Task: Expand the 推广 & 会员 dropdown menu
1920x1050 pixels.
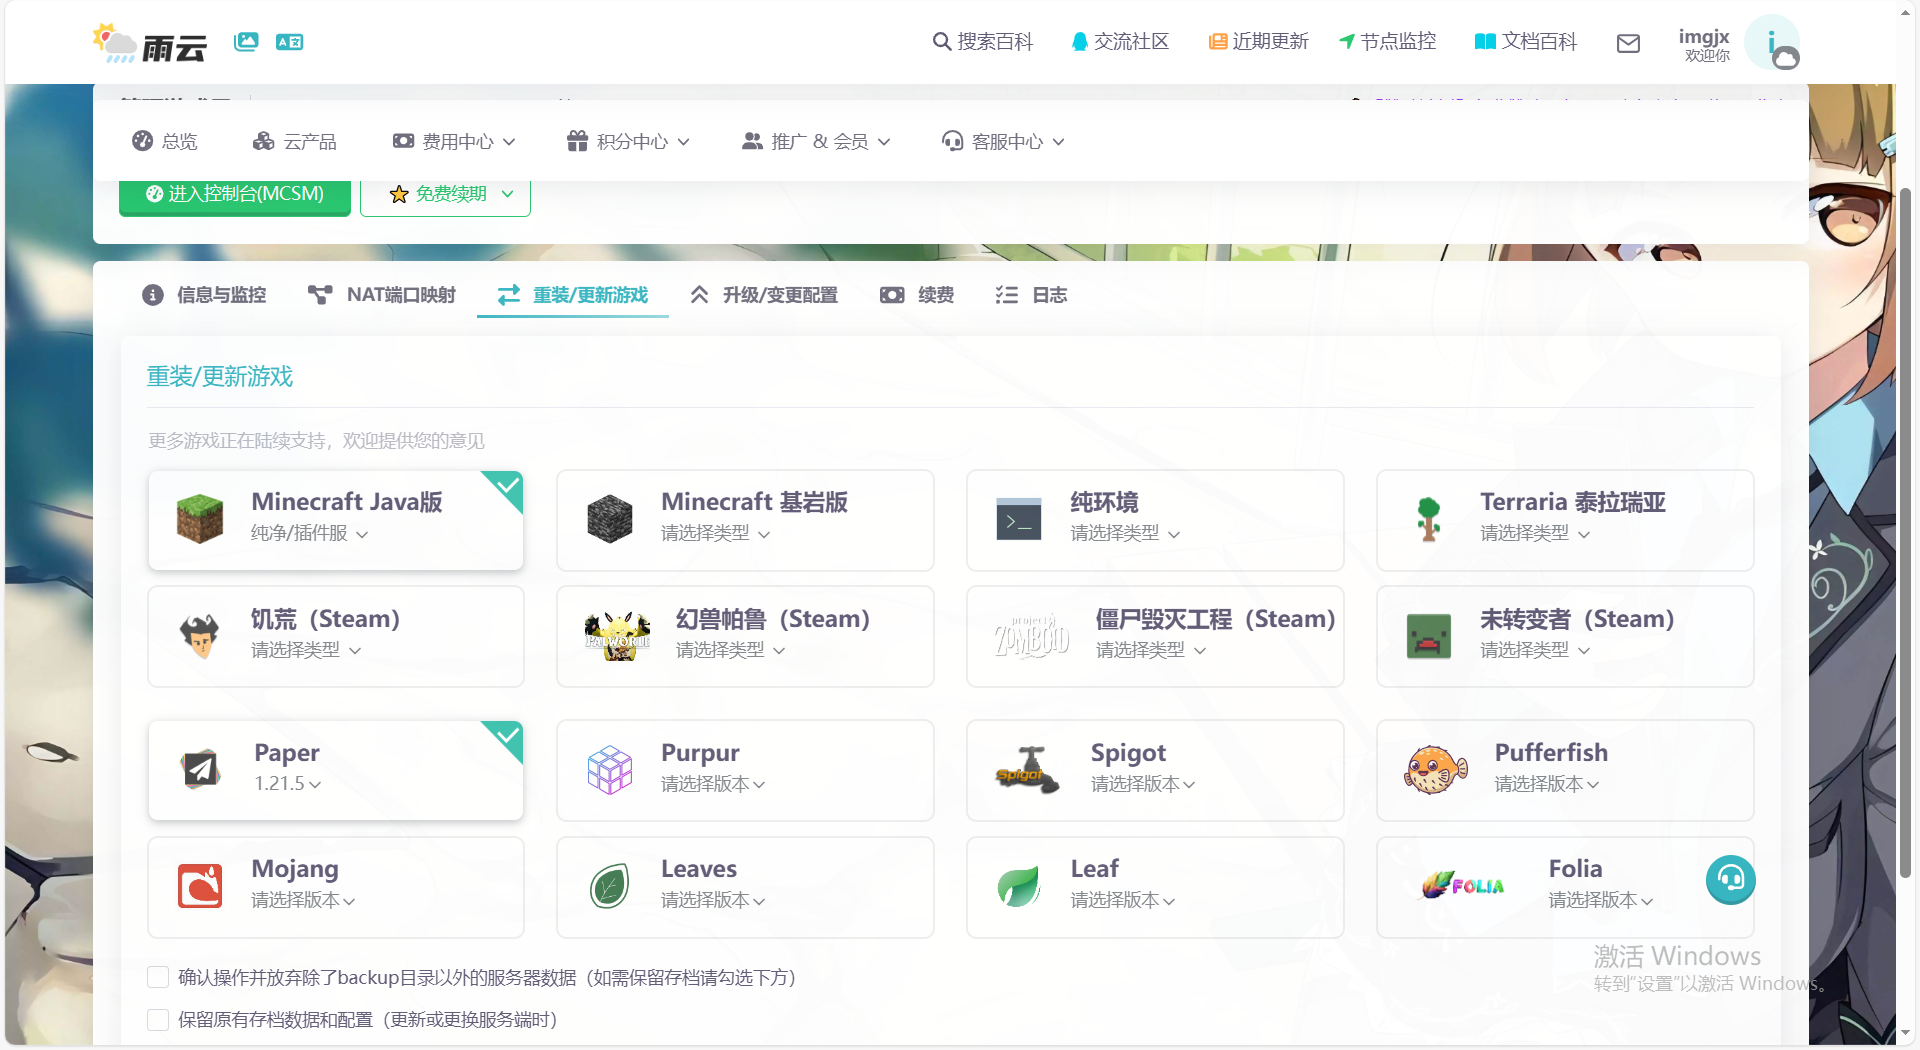Action: 816,141
